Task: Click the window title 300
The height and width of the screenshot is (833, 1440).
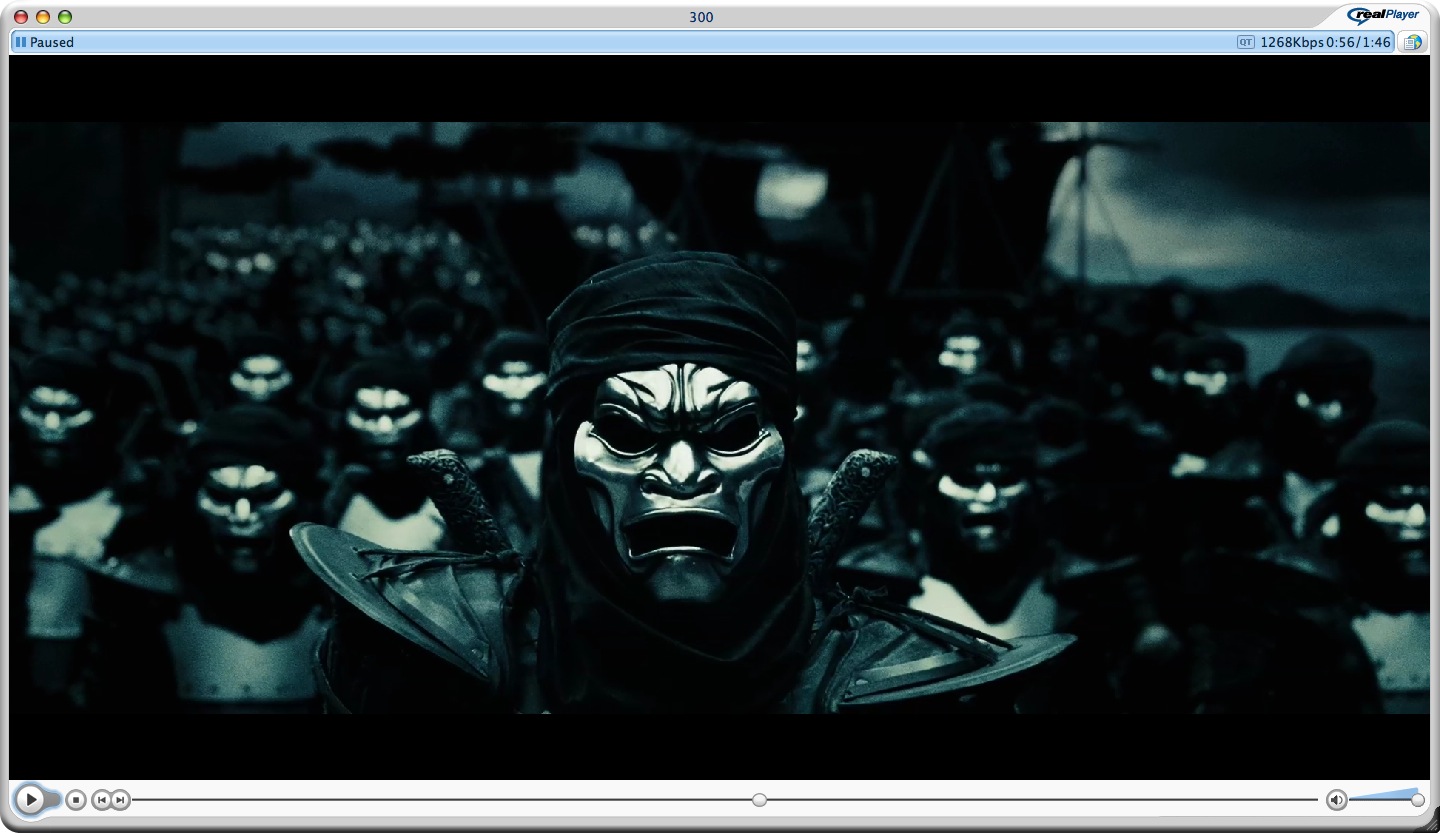Action: tap(701, 17)
